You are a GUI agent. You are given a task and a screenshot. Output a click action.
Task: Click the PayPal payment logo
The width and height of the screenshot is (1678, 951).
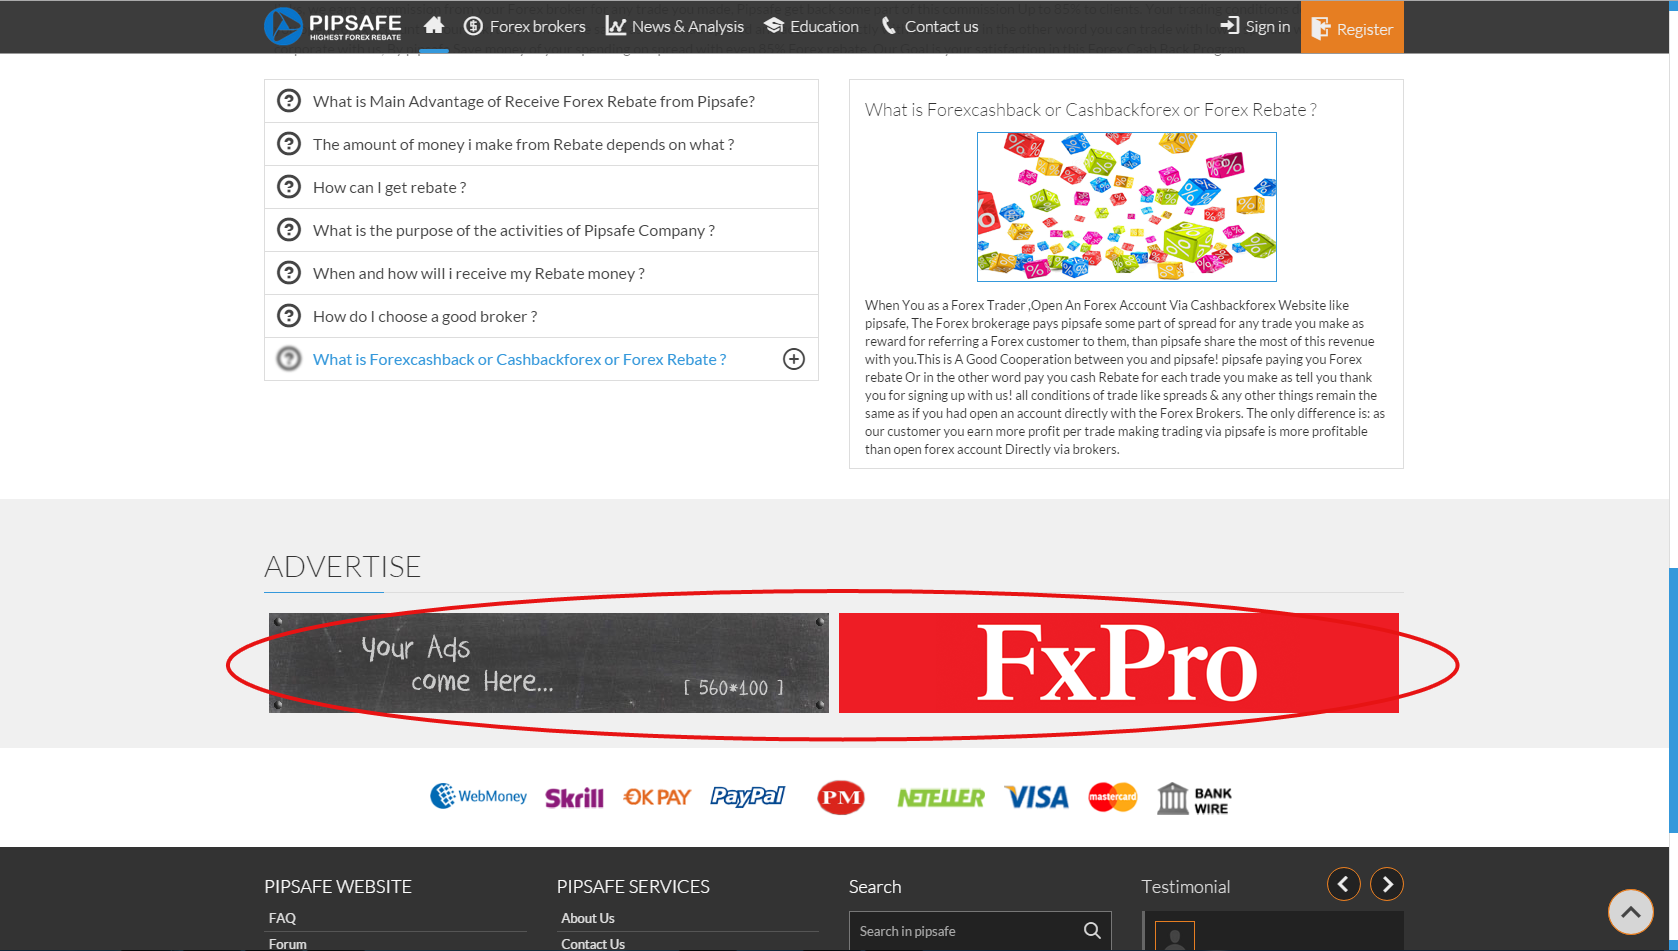point(748,796)
